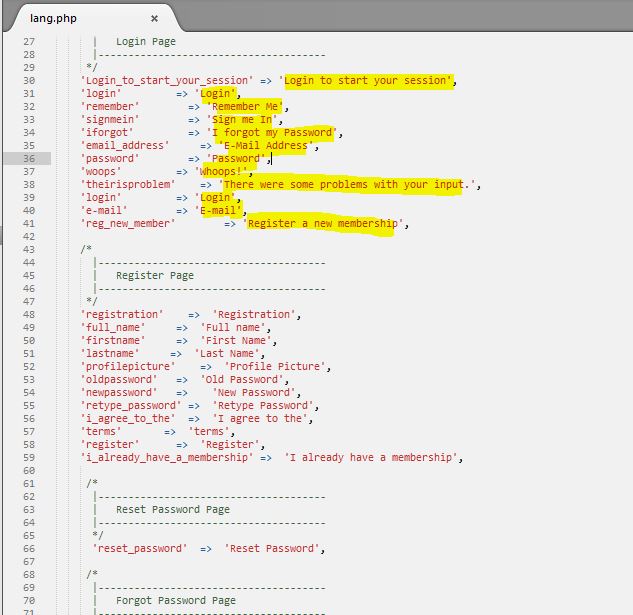Click line number 42 in the gutter
633x615 pixels.
click(29, 237)
